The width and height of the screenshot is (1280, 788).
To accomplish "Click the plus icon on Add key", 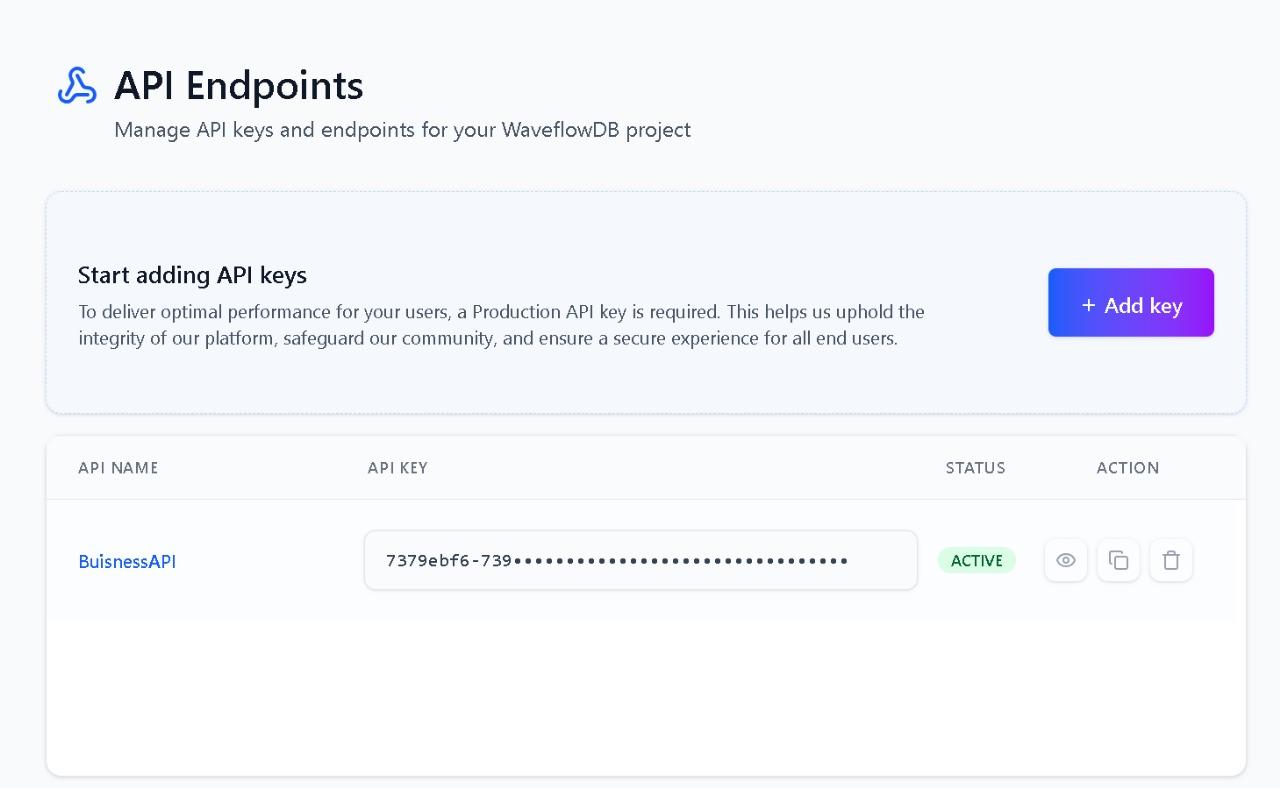I will [x=1088, y=306].
